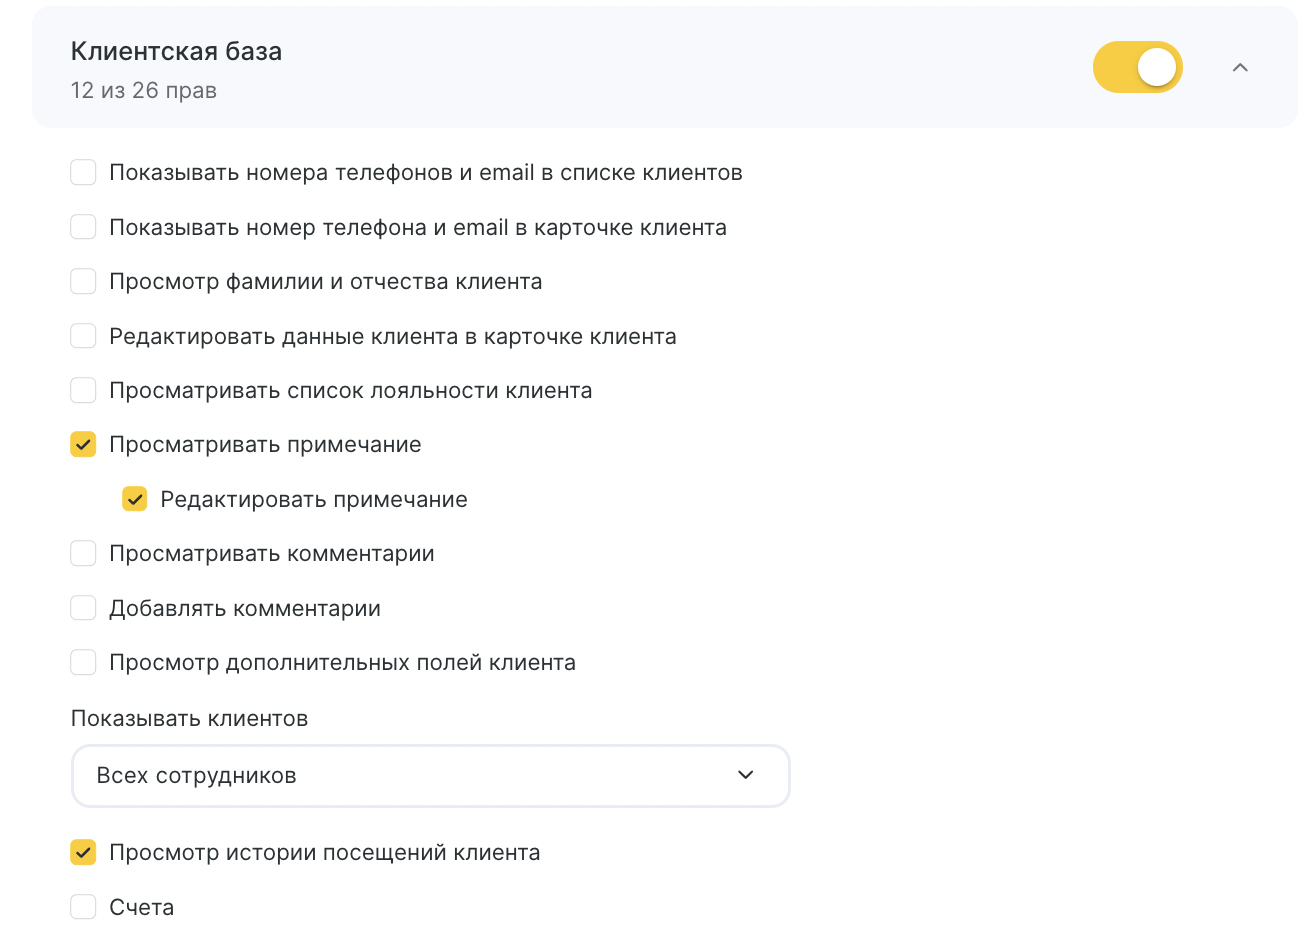
Task: Uncheck Просмотр истории посещений клиента
Action: (x=83, y=852)
